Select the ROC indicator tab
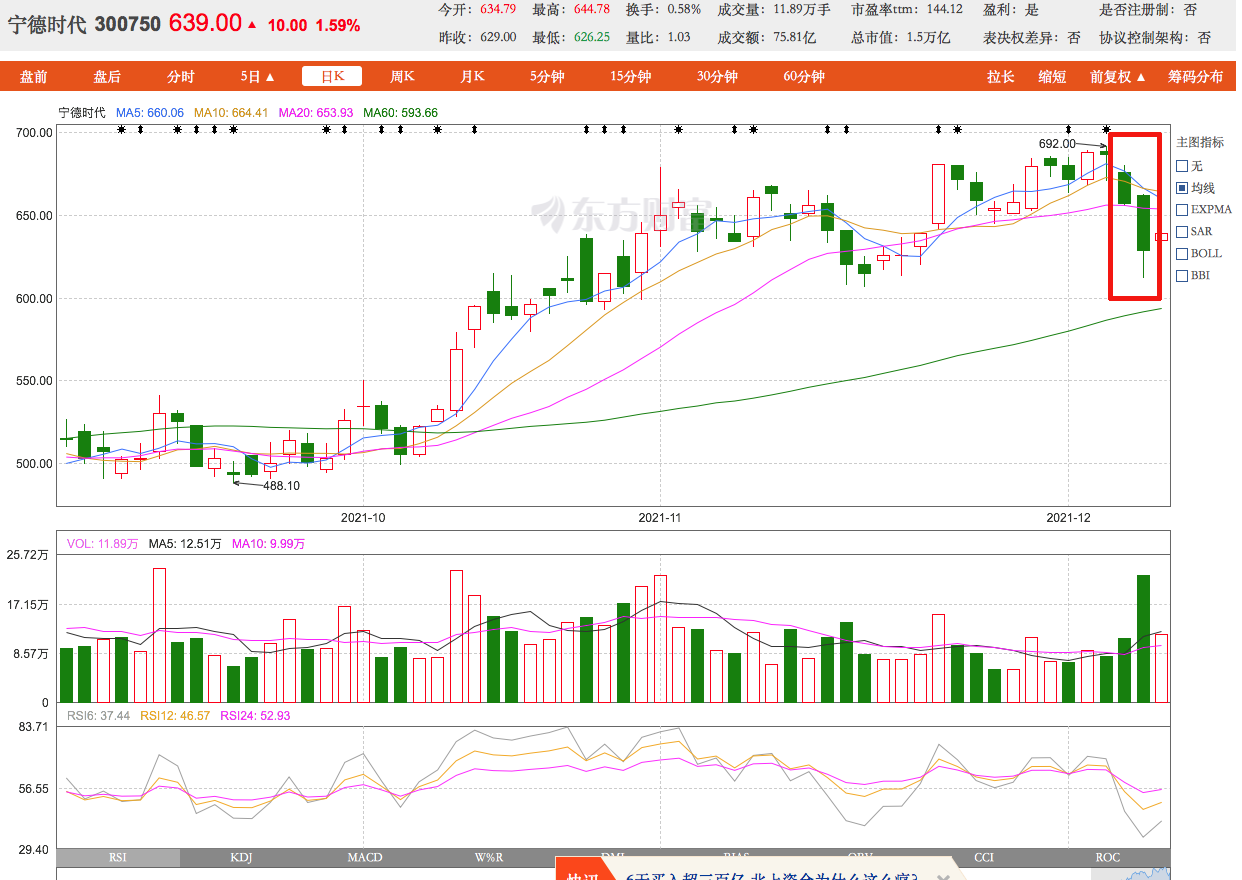1242x880 pixels. (1108, 857)
